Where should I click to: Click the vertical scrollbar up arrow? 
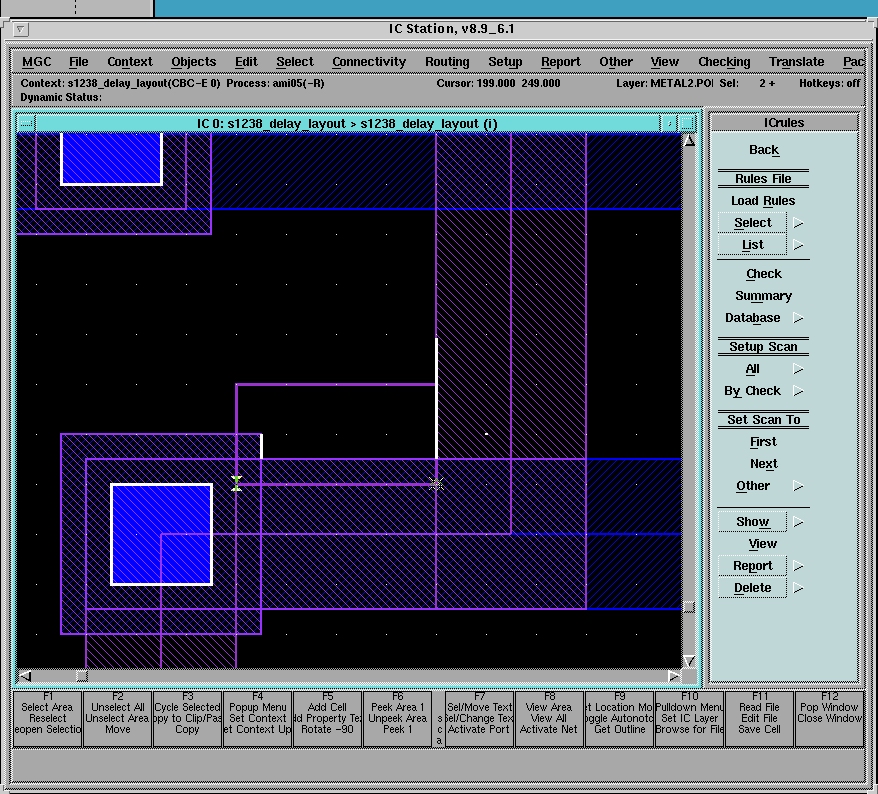point(689,141)
